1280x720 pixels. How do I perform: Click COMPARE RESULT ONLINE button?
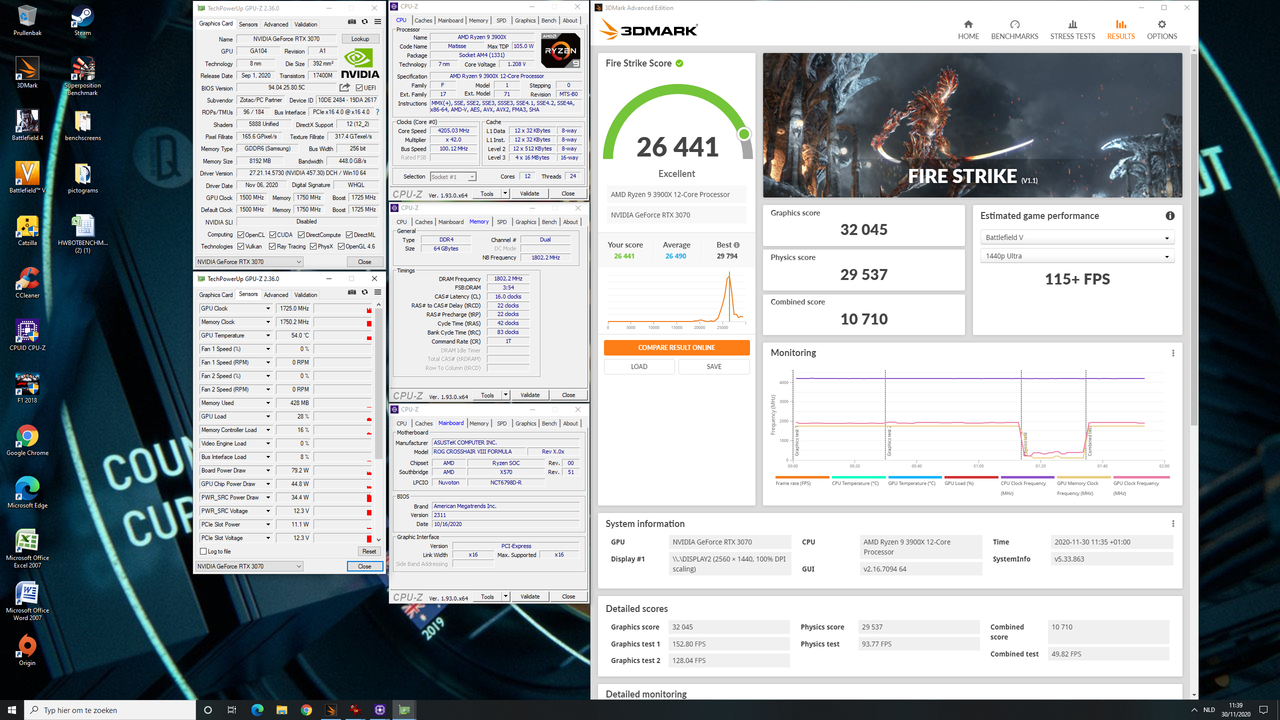[677, 347]
